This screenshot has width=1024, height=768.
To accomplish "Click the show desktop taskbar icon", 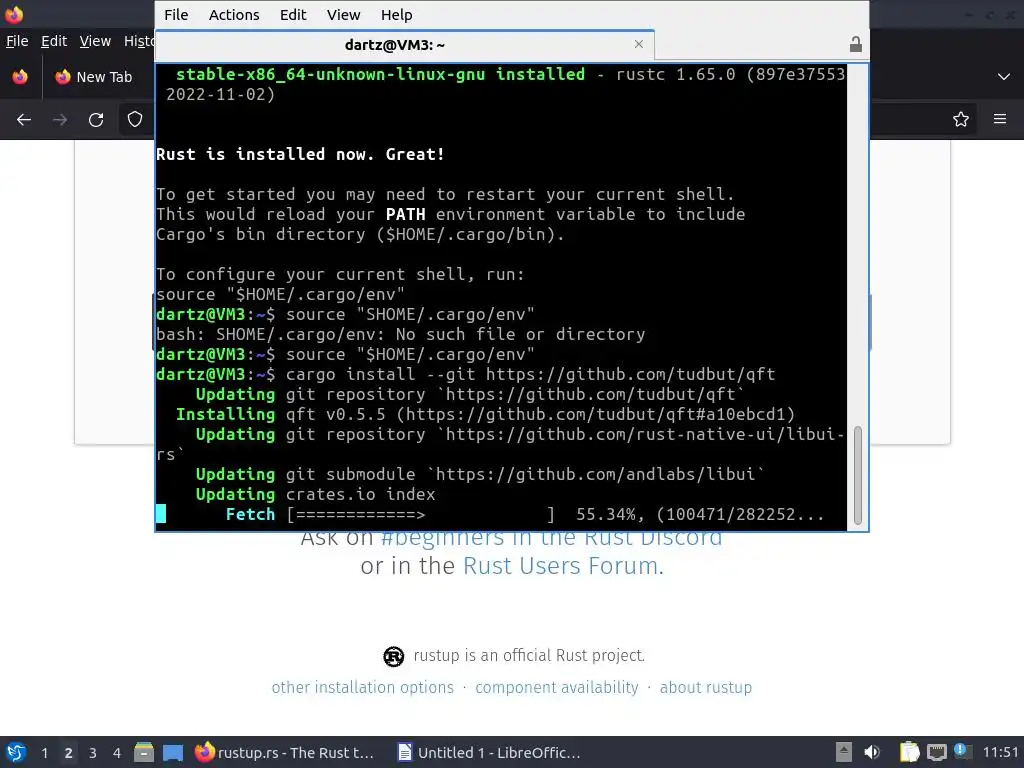I will click(x=172, y=752).
